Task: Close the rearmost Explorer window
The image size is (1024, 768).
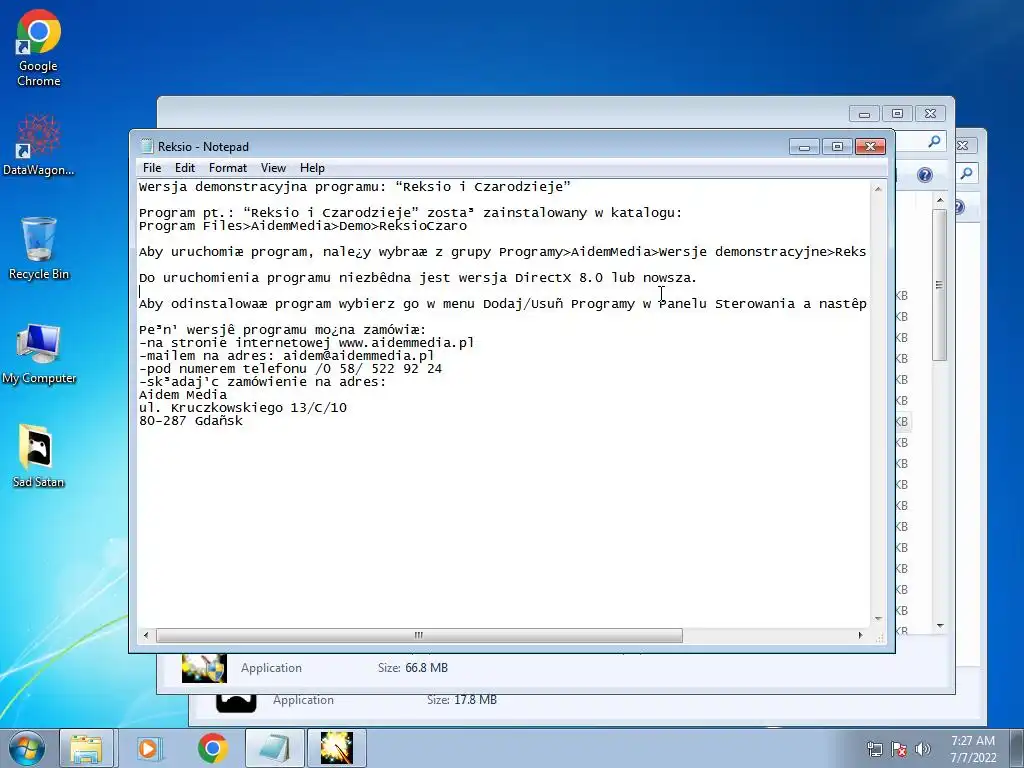Action: (x=963, y=146)
